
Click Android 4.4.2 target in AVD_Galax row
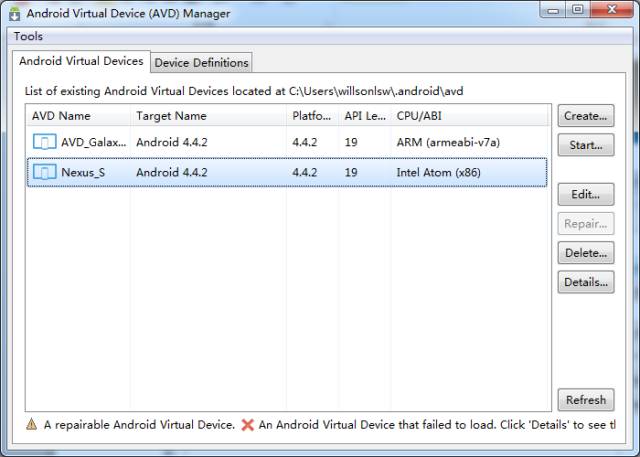172,142
